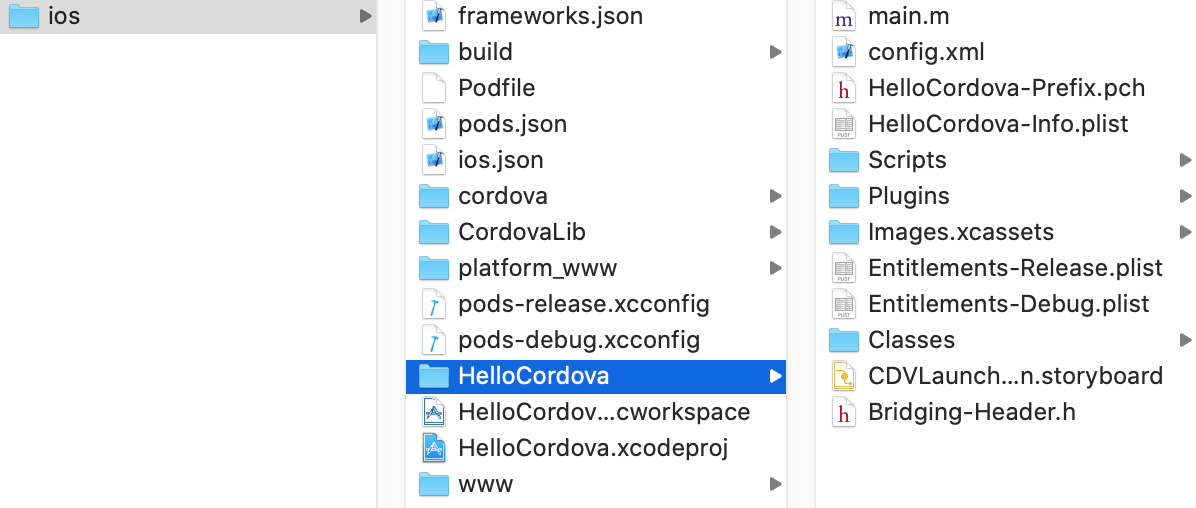
Task: Click the HelloCordova-Prefix.pch header icon
Action: tap(844, 88)
